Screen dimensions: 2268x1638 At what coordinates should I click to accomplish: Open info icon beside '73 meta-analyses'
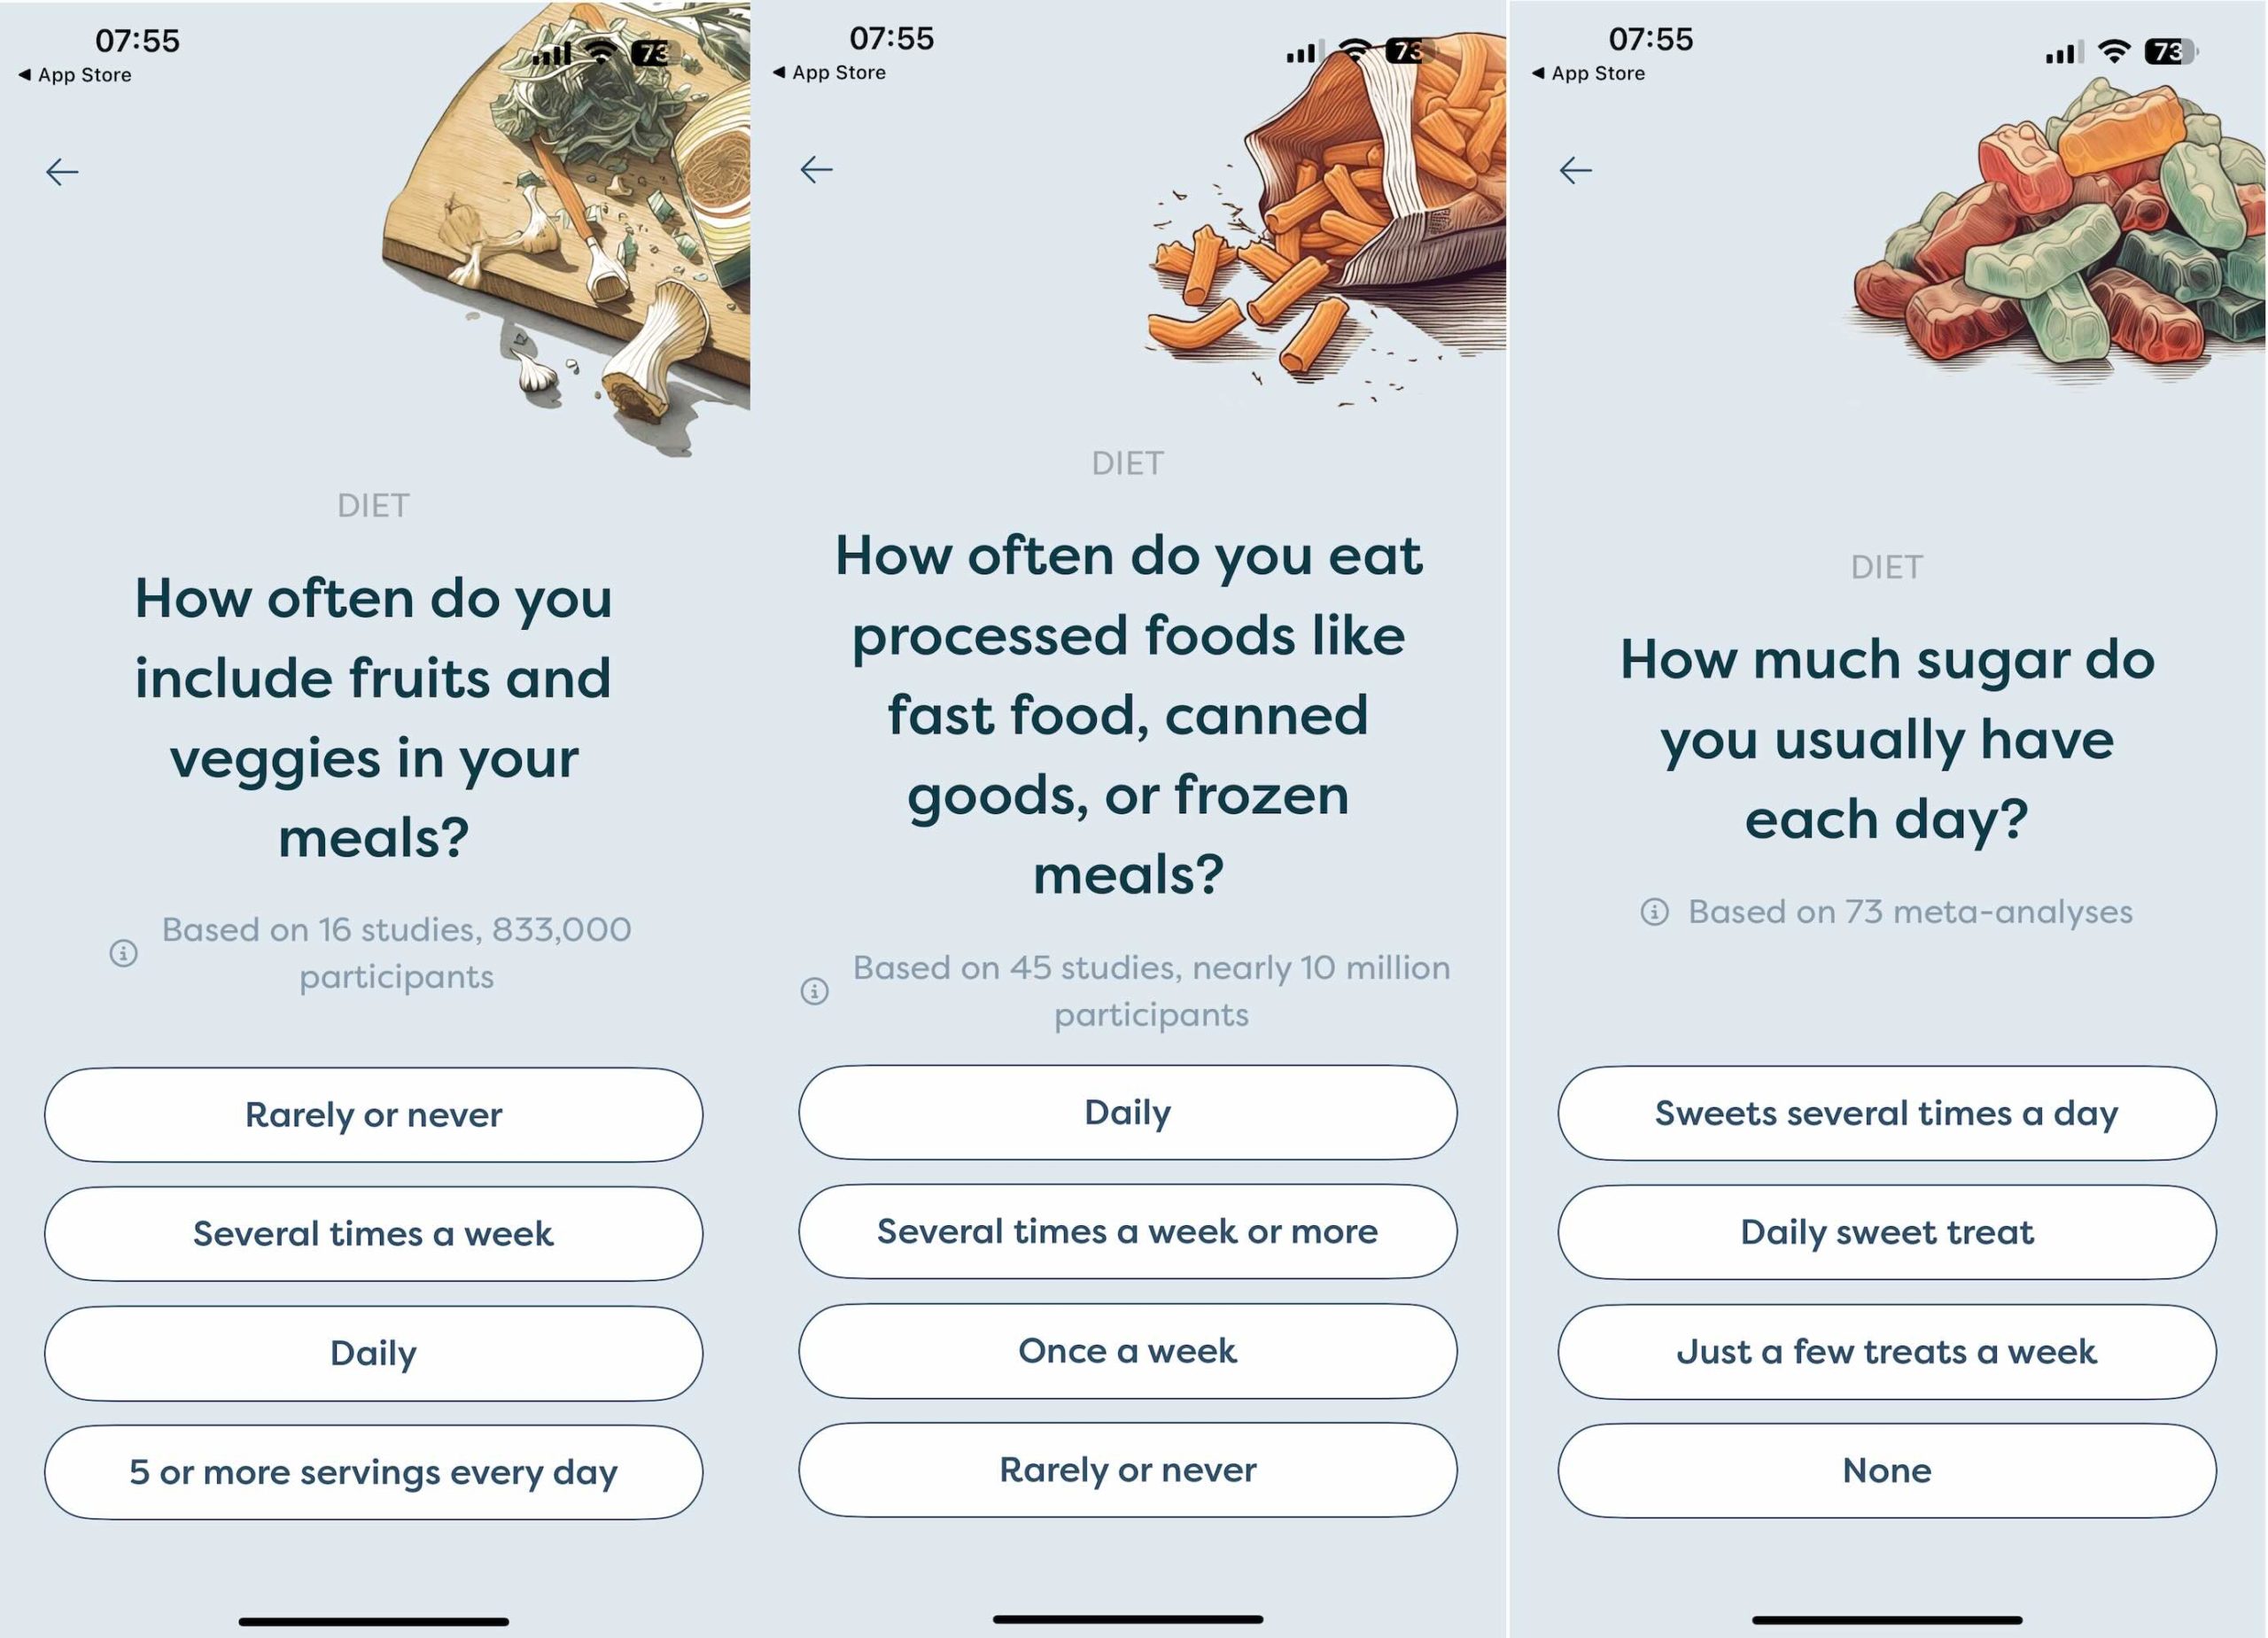pyautogui.click(x=1655, y=912)
